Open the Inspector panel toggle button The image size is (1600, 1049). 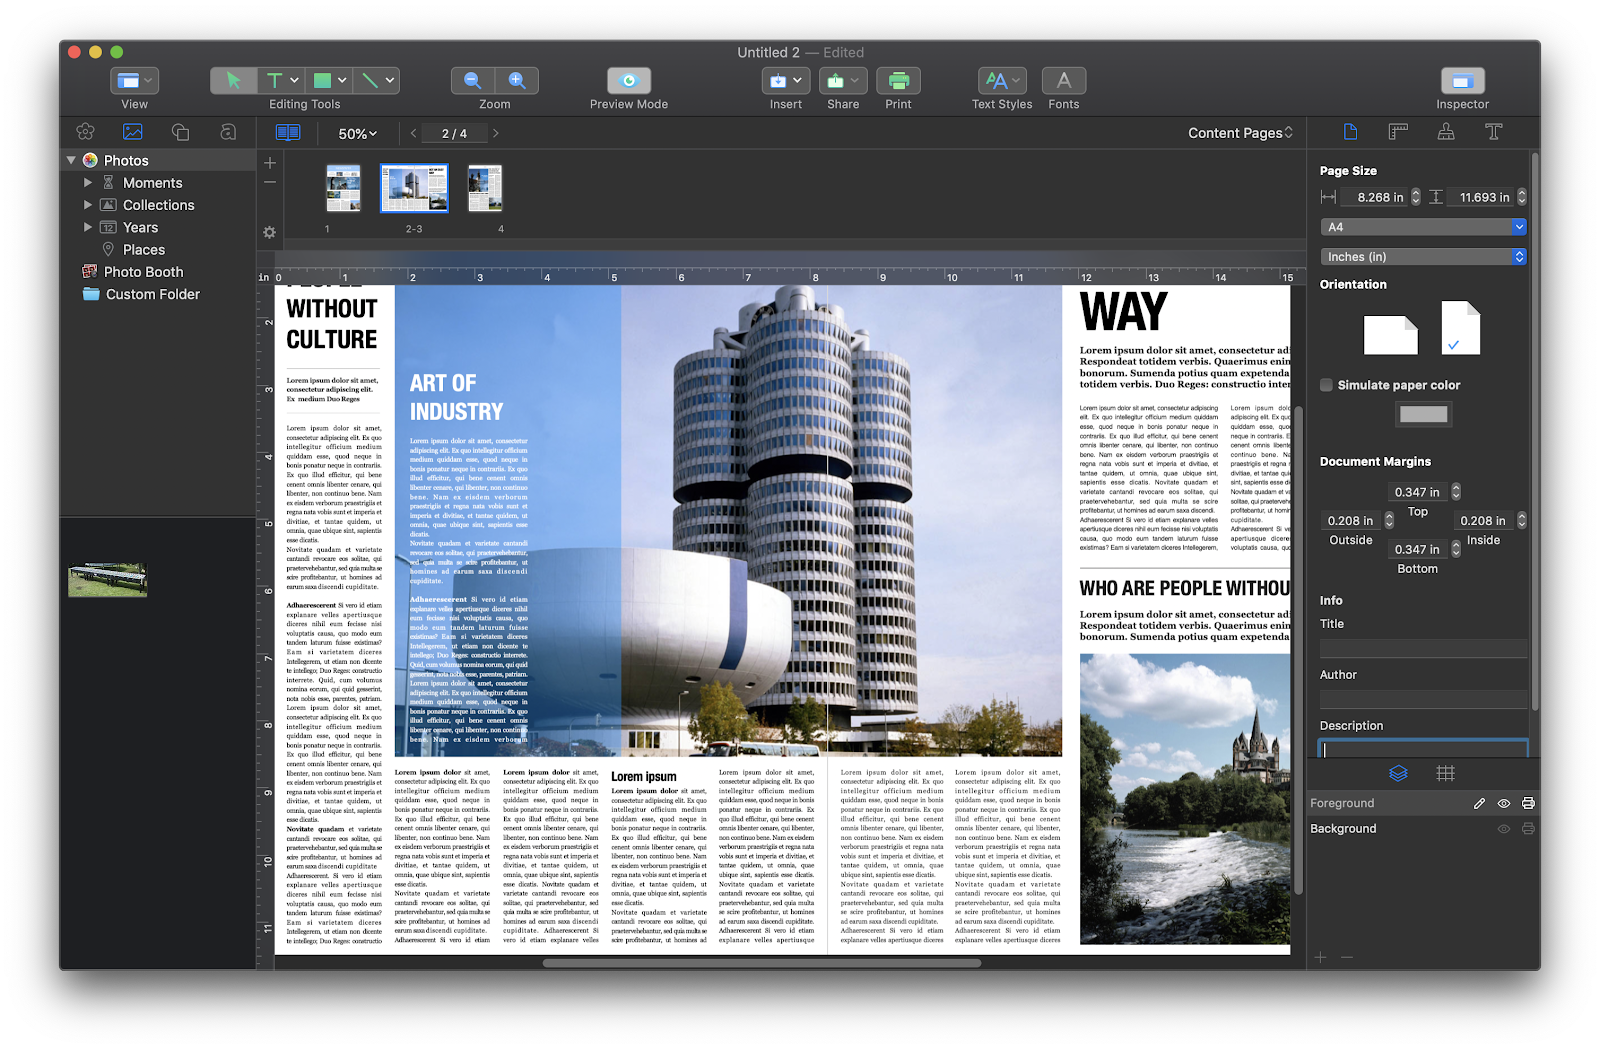(1462, 80)
